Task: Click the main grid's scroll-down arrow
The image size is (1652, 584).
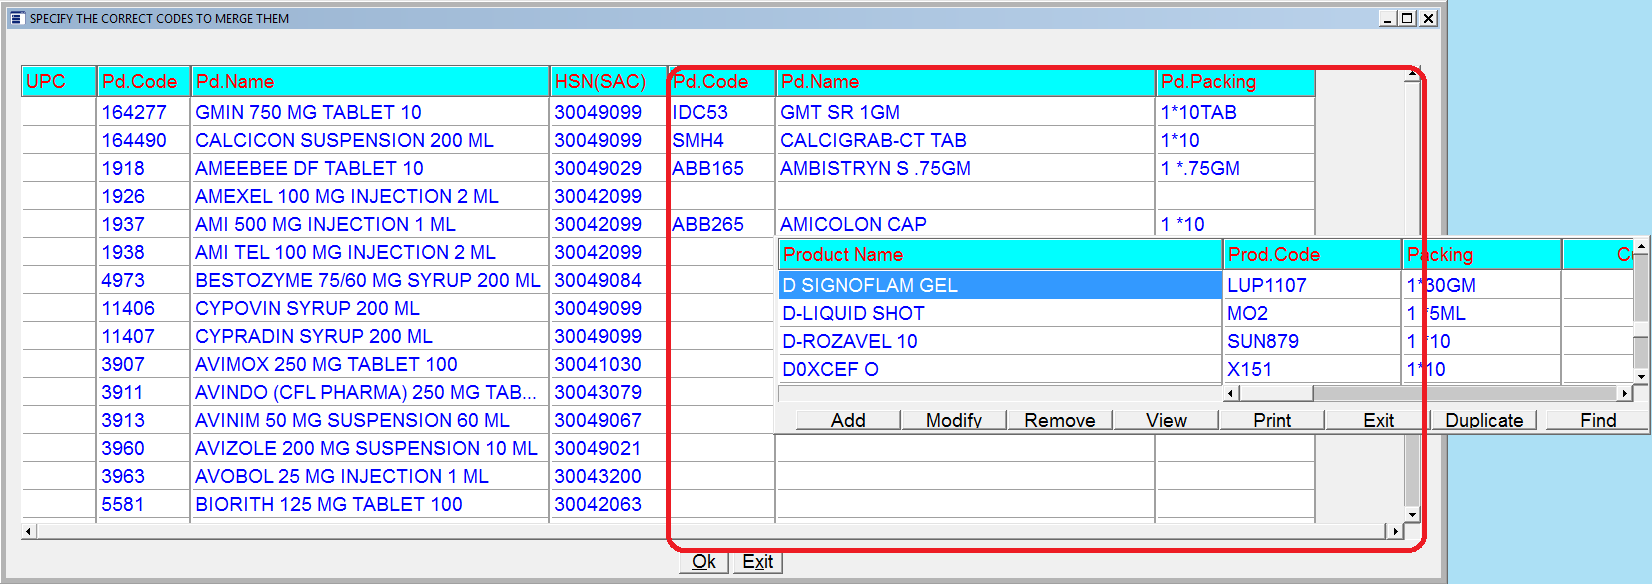Action: click(x=1412, y=515)
